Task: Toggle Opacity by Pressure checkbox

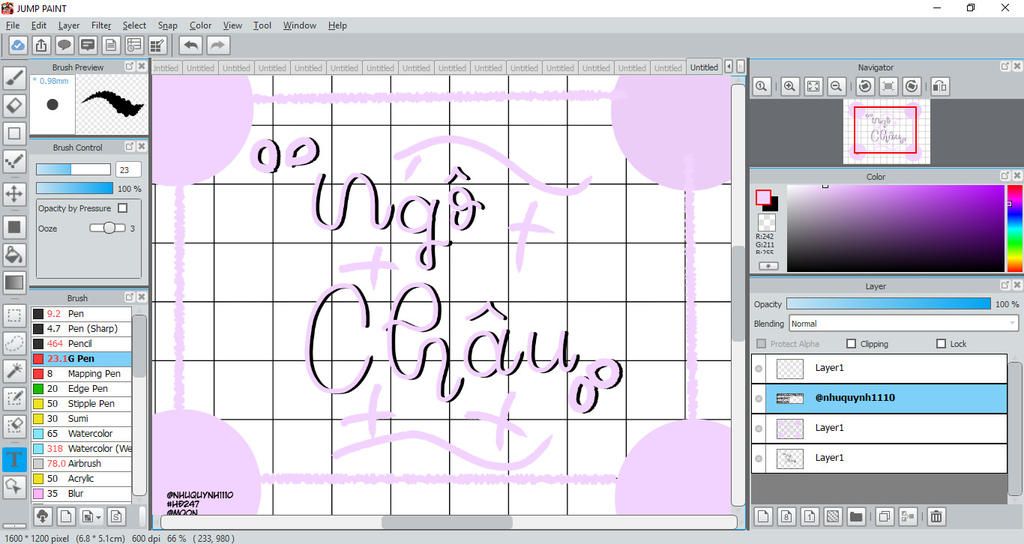Action: click(x=122, y=208)
